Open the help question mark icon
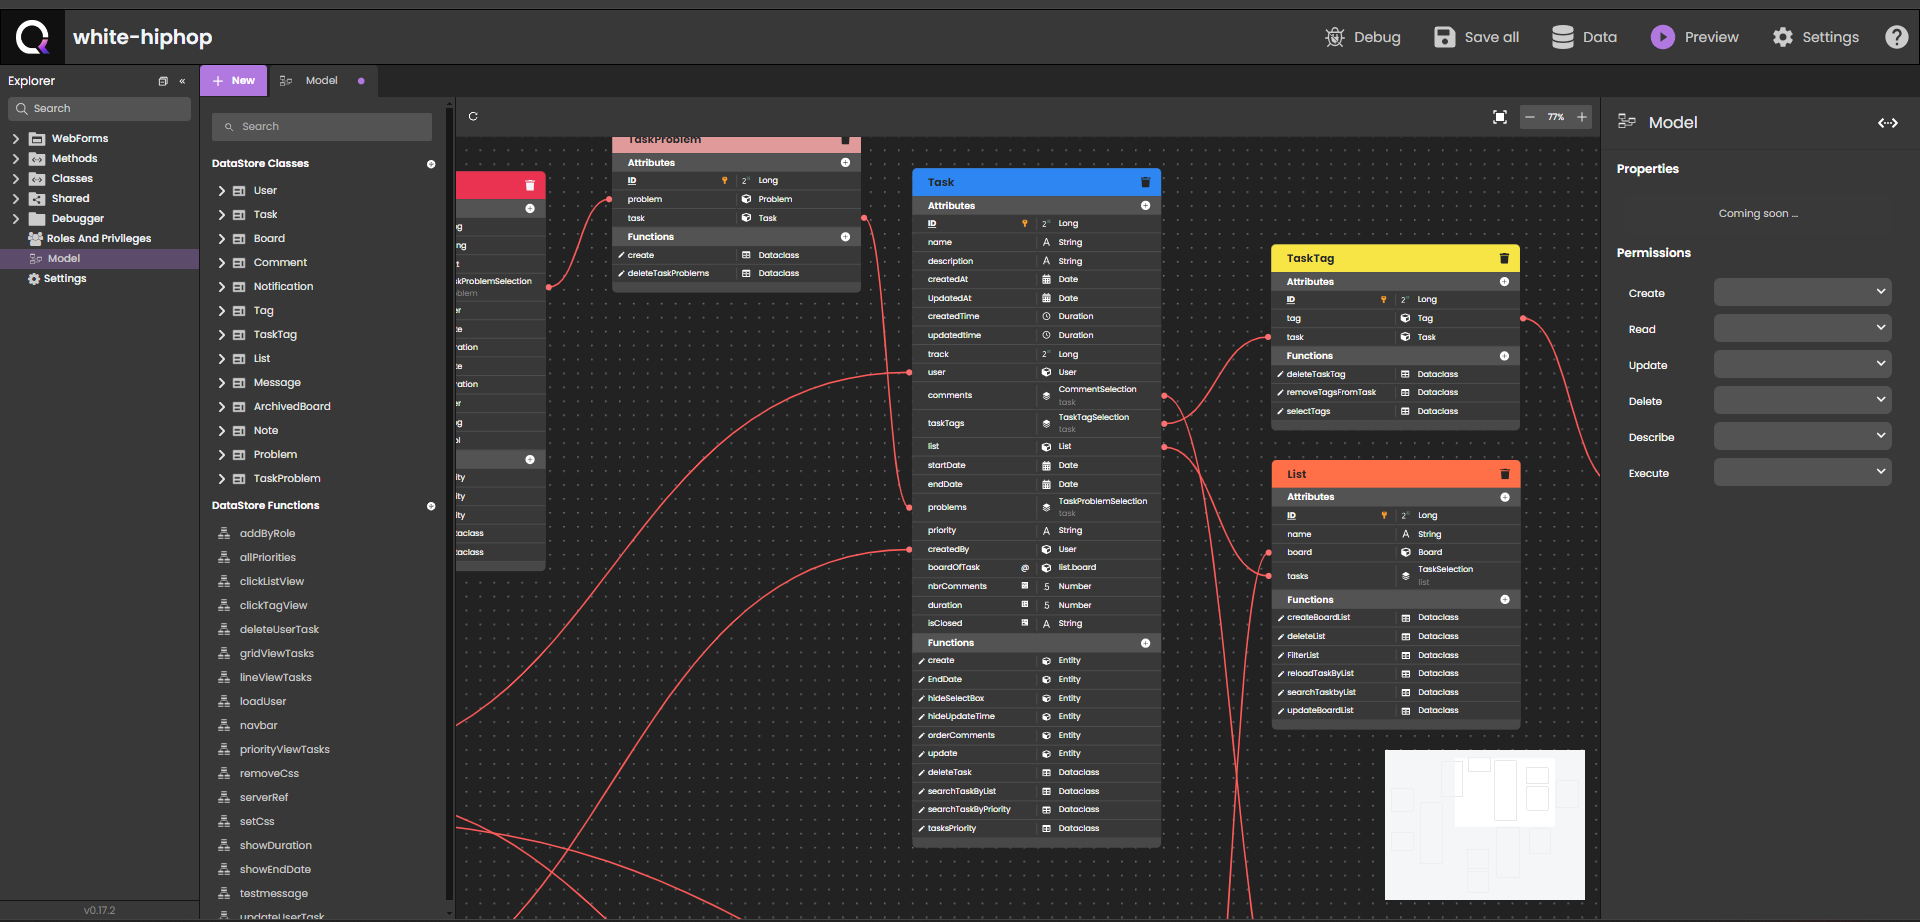 point(1896,37)
